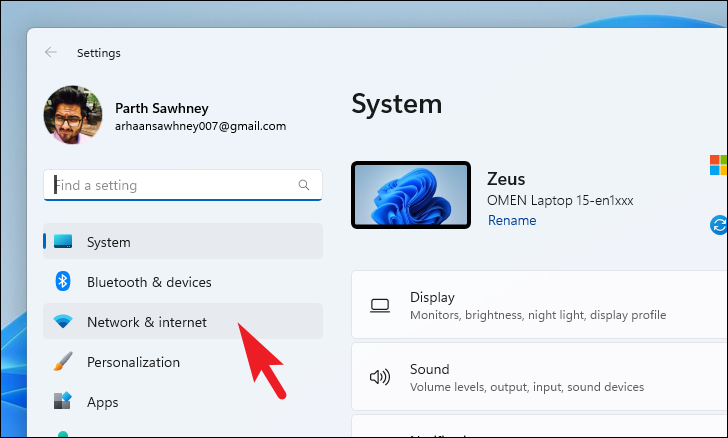Click the Apps squares icon in sidebar

[x=63, y=401]
